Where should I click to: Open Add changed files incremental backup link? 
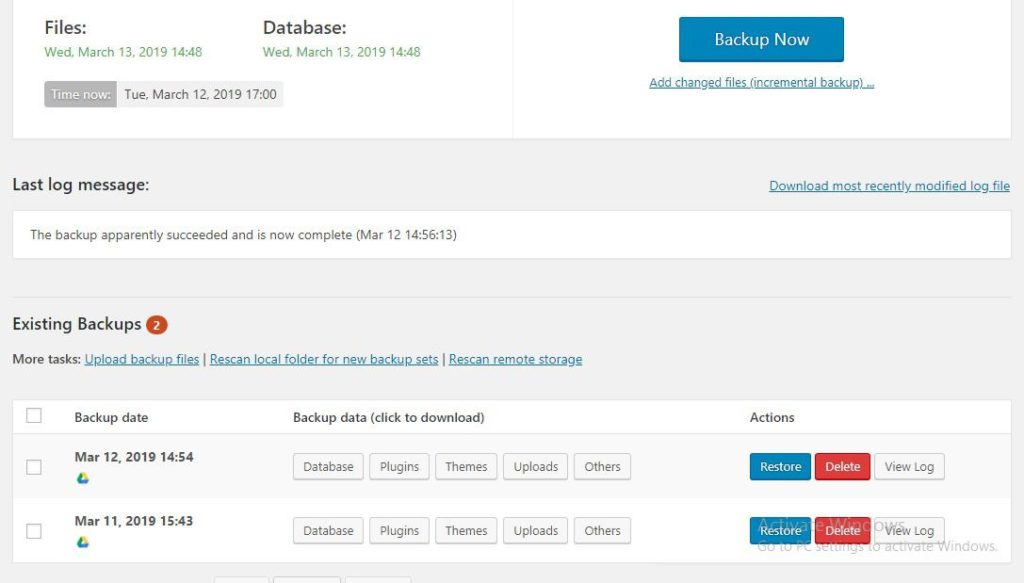[x=761, y=82]
